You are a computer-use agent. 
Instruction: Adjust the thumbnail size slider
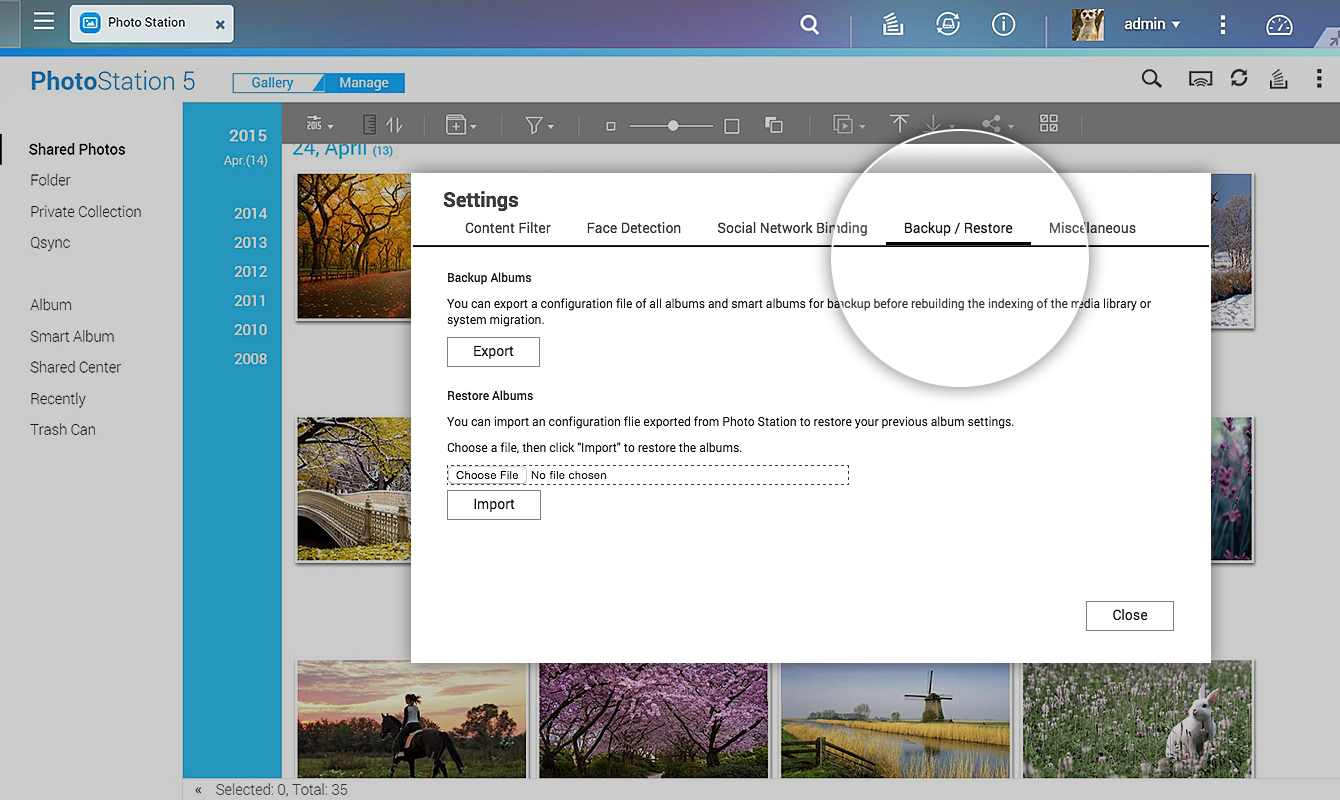pos(672,126)
